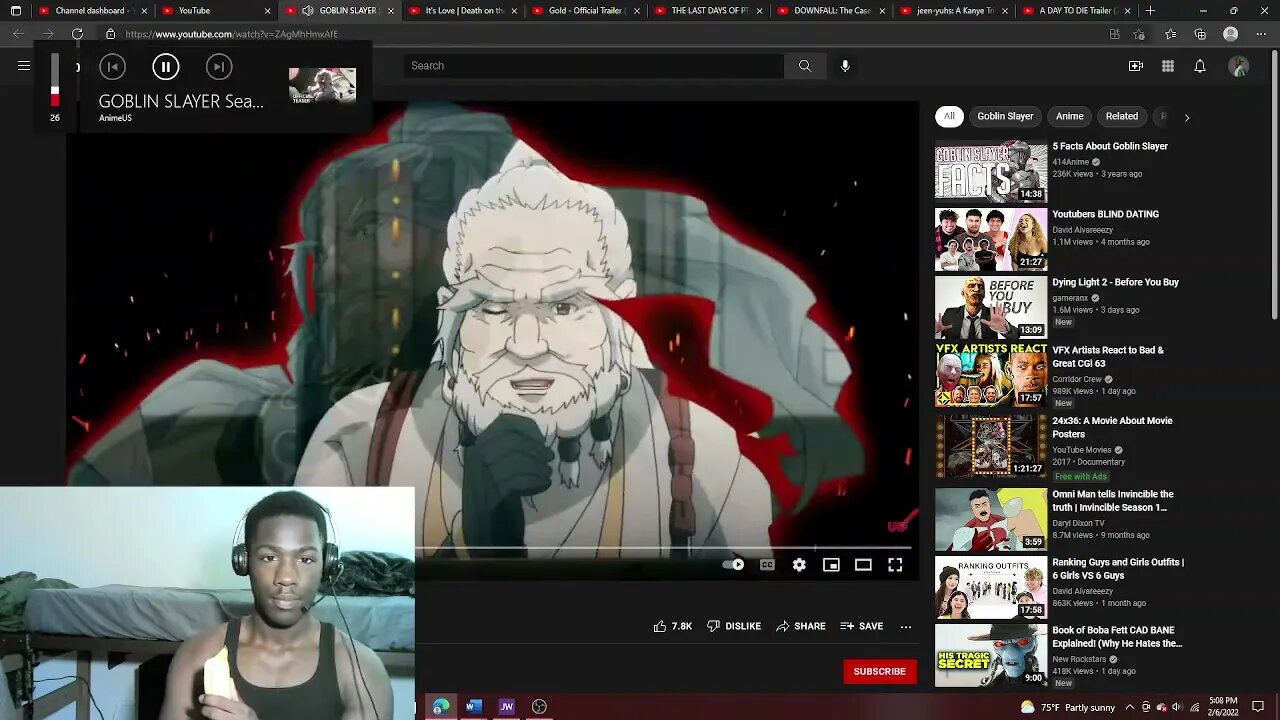This screenshot has height=720, width=1280.
Task: Enable miniplayer mode
Action: tap(831, 565)
